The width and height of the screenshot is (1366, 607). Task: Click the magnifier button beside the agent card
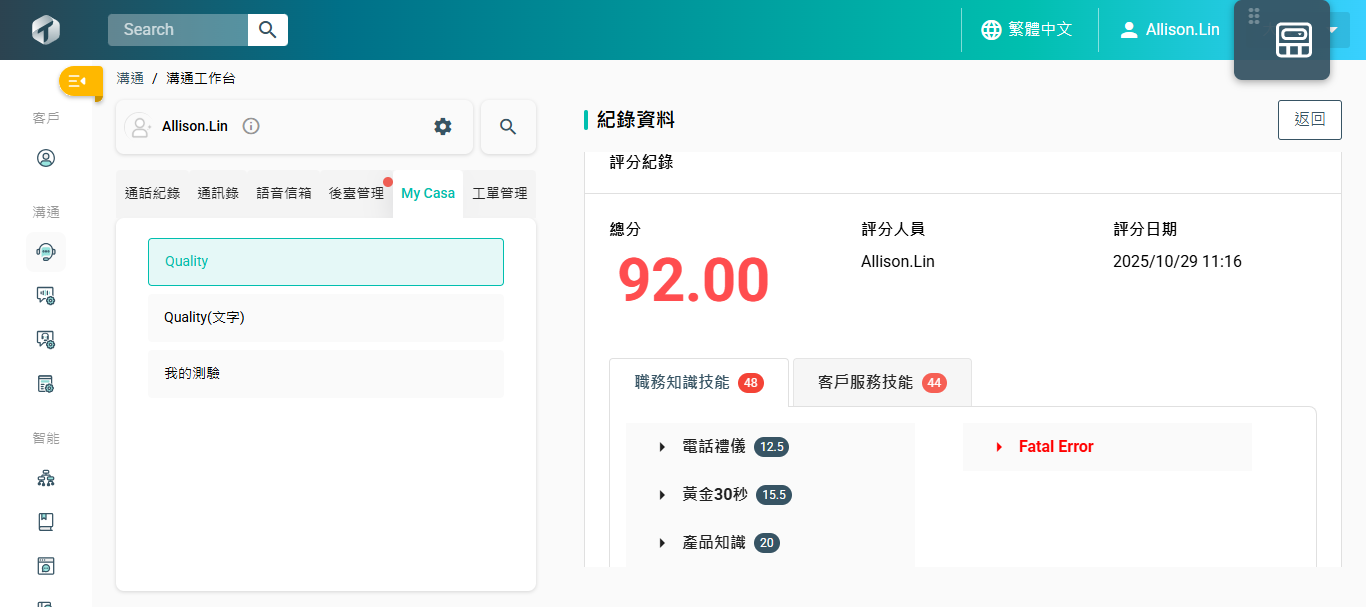pyautogui.click(x=508, y=127)
